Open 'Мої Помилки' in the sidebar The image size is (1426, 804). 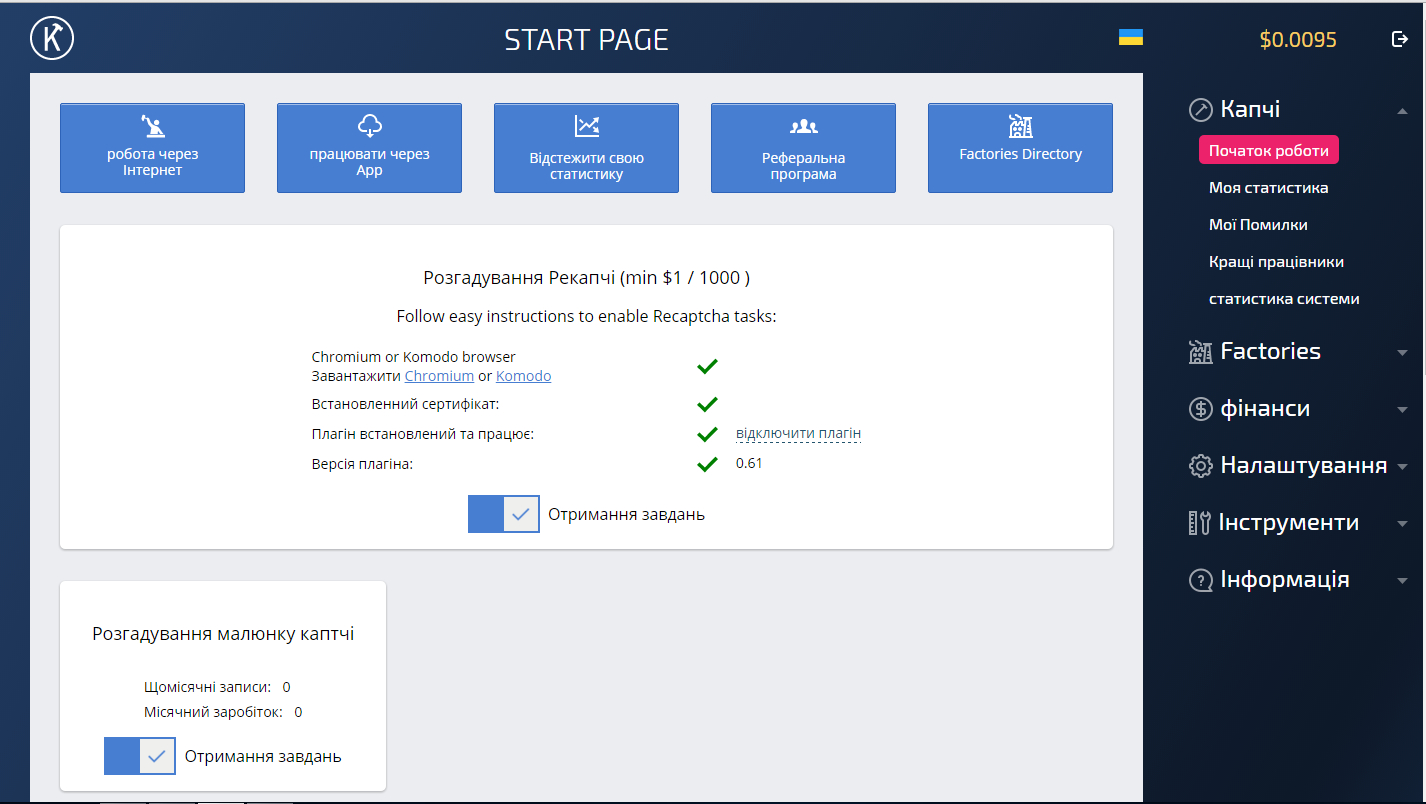coord(1258,225)
